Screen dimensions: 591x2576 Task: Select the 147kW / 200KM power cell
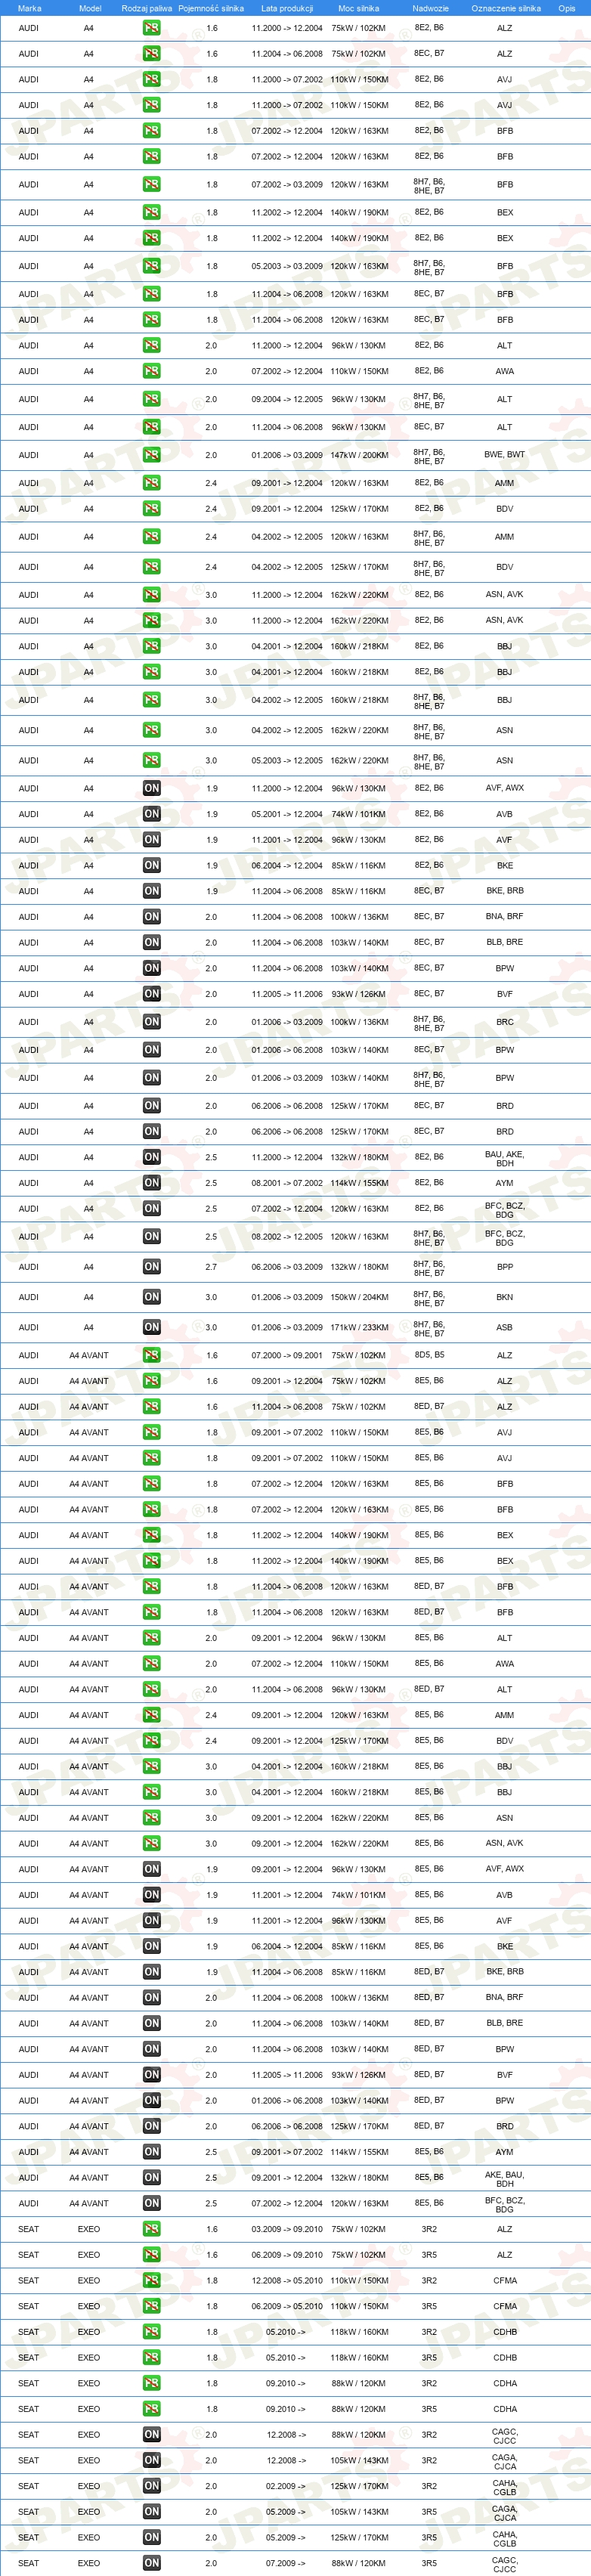coord(359,455)
